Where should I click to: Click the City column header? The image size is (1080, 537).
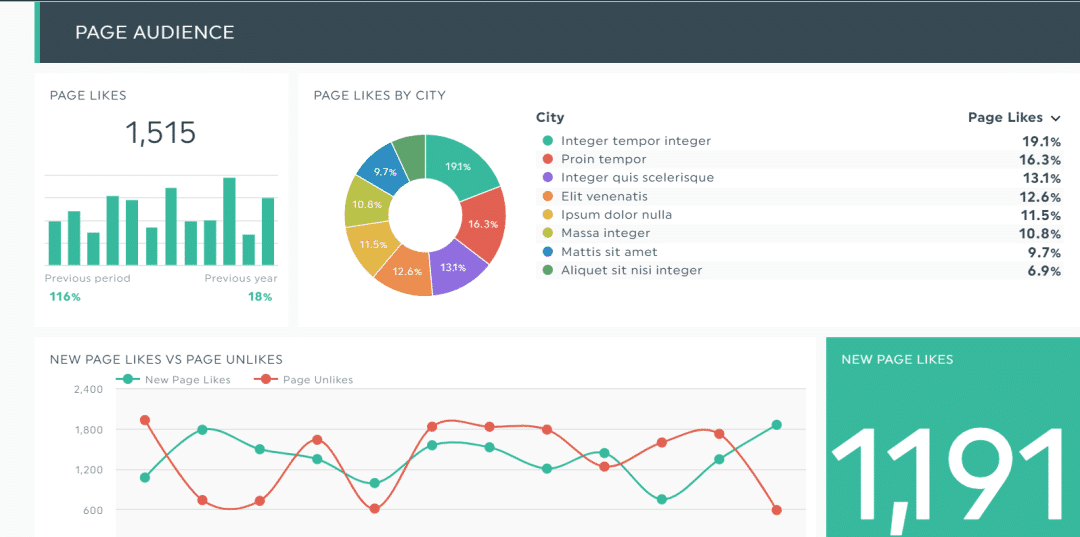[x=550, y=118]
